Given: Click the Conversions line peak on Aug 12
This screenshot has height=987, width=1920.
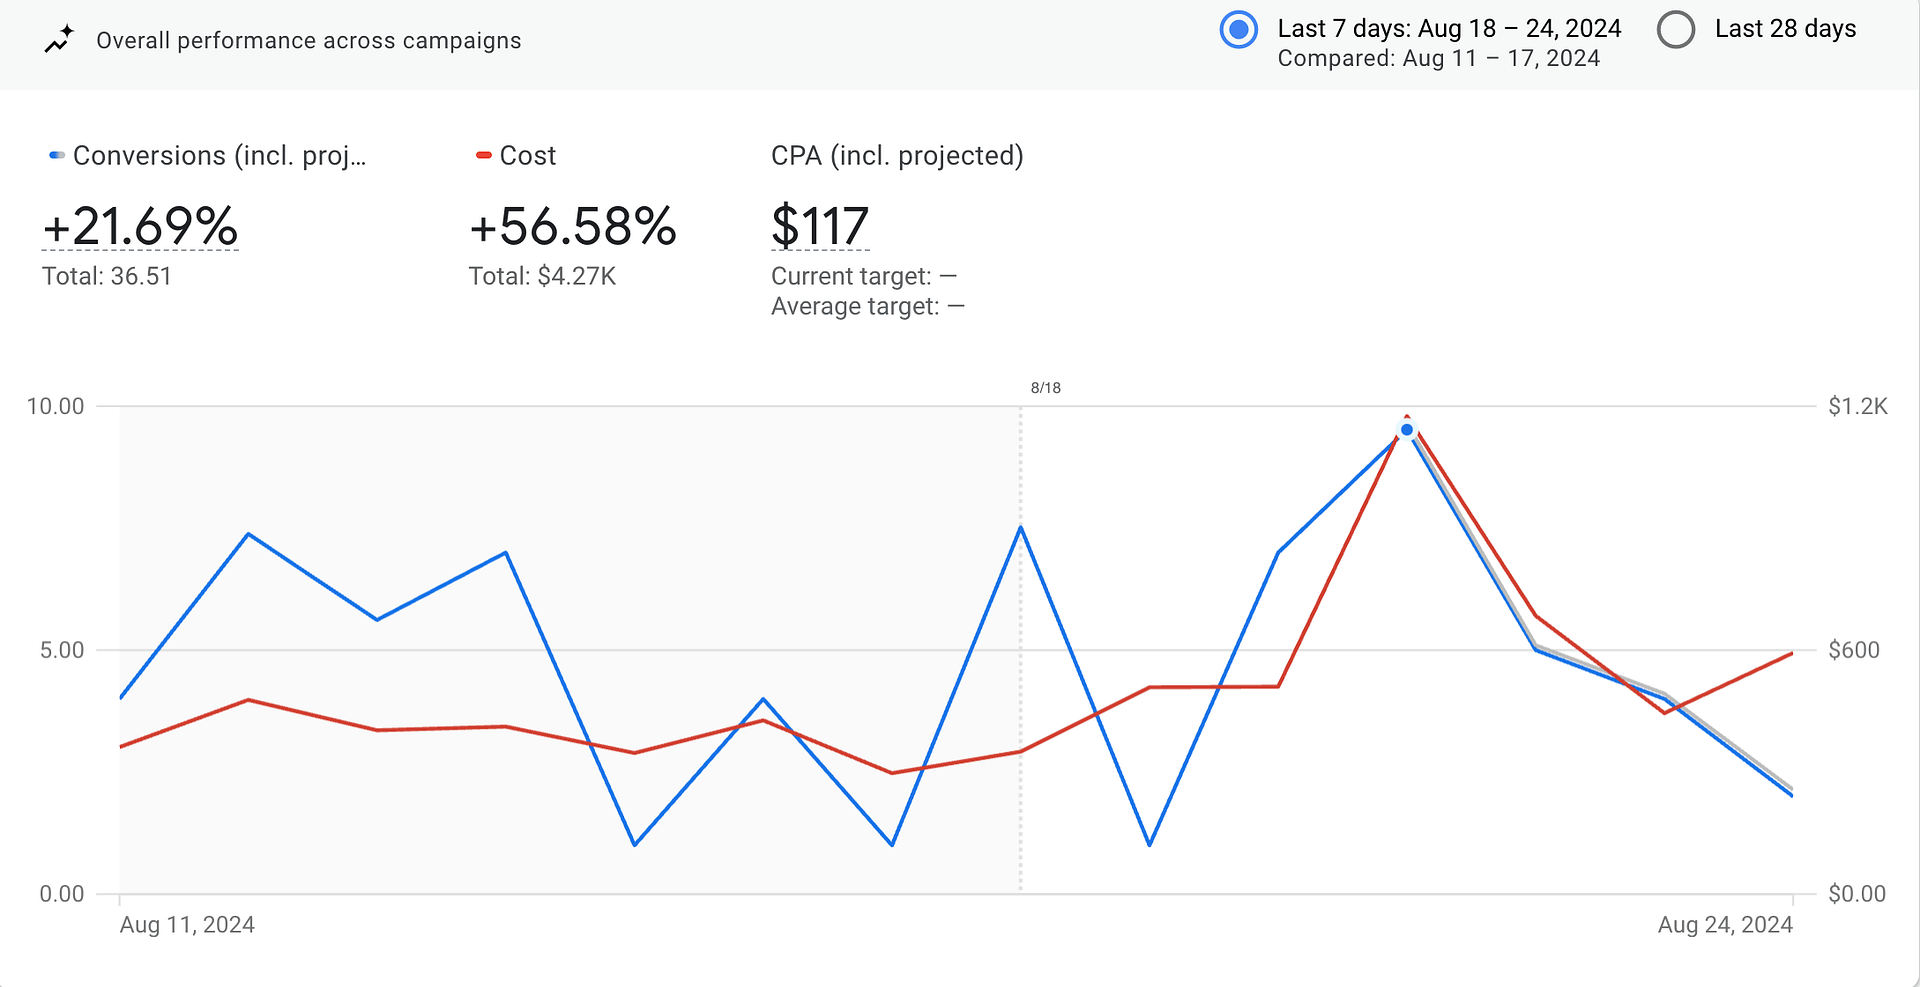Looking at the screenshot, I should coord(249,534).
